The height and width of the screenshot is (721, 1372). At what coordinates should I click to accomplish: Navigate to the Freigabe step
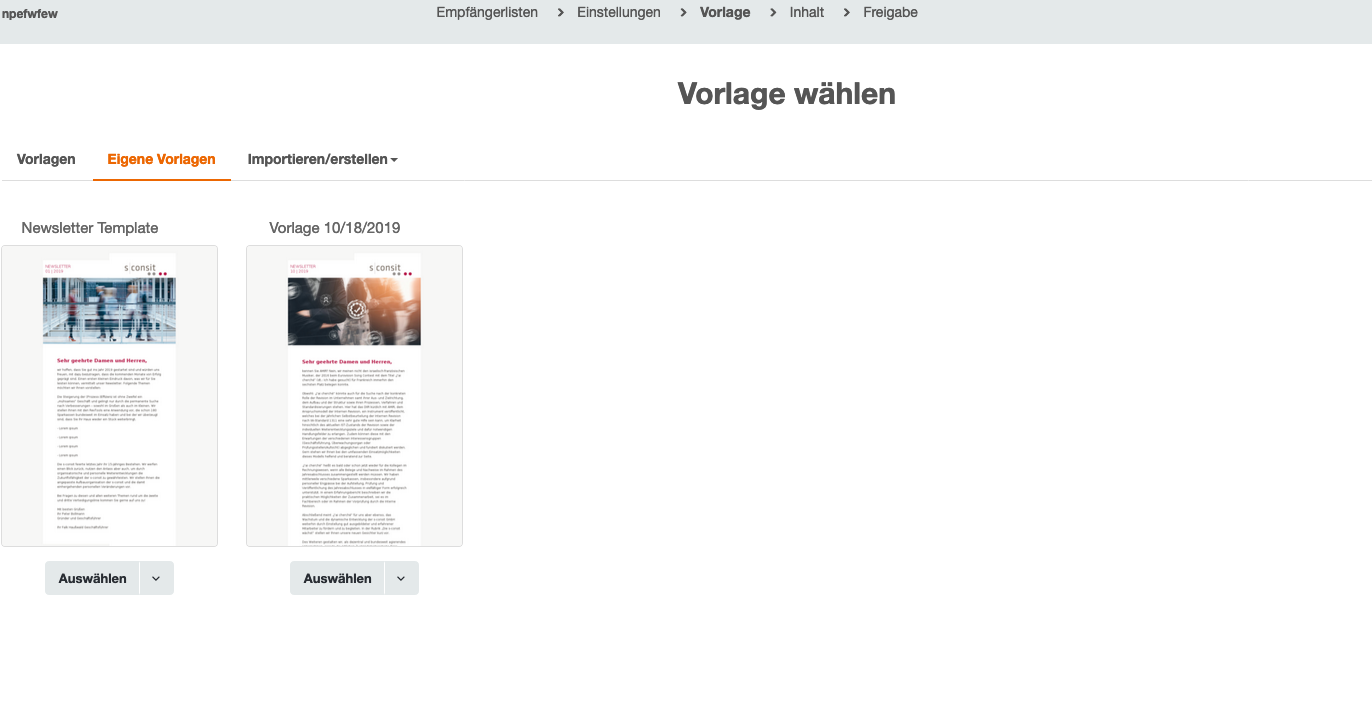click(x=890, y=13)
